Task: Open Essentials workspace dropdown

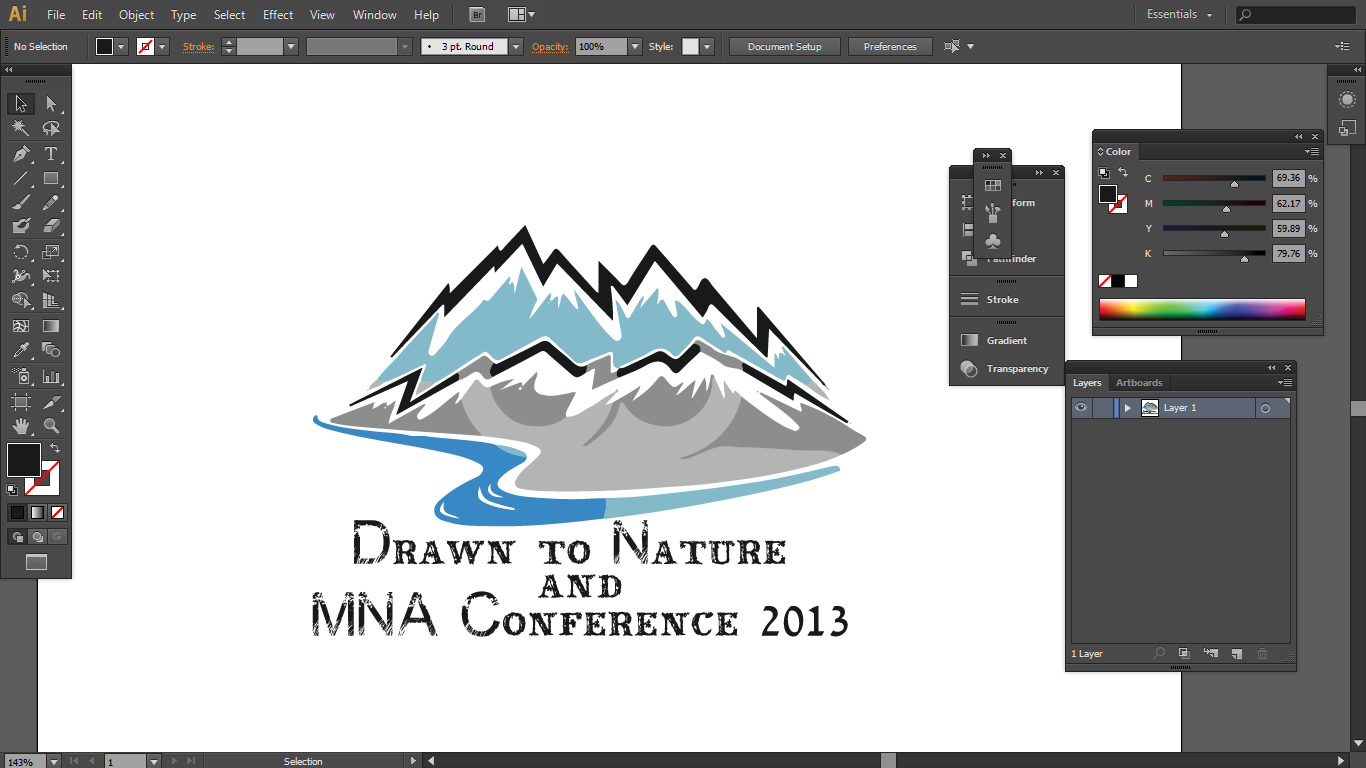Action: point(1179,15)
